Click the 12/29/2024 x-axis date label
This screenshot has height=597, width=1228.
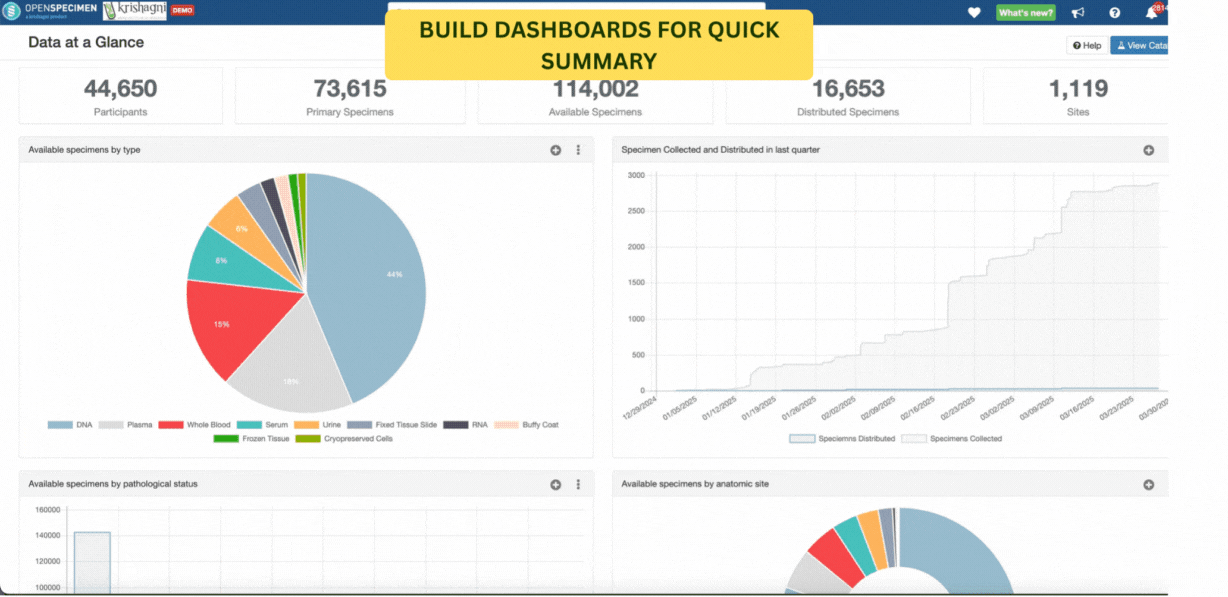pos(638,408)
